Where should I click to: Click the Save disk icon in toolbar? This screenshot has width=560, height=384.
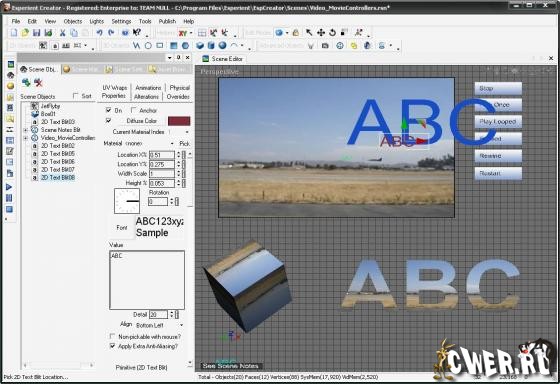pos(36,33)
